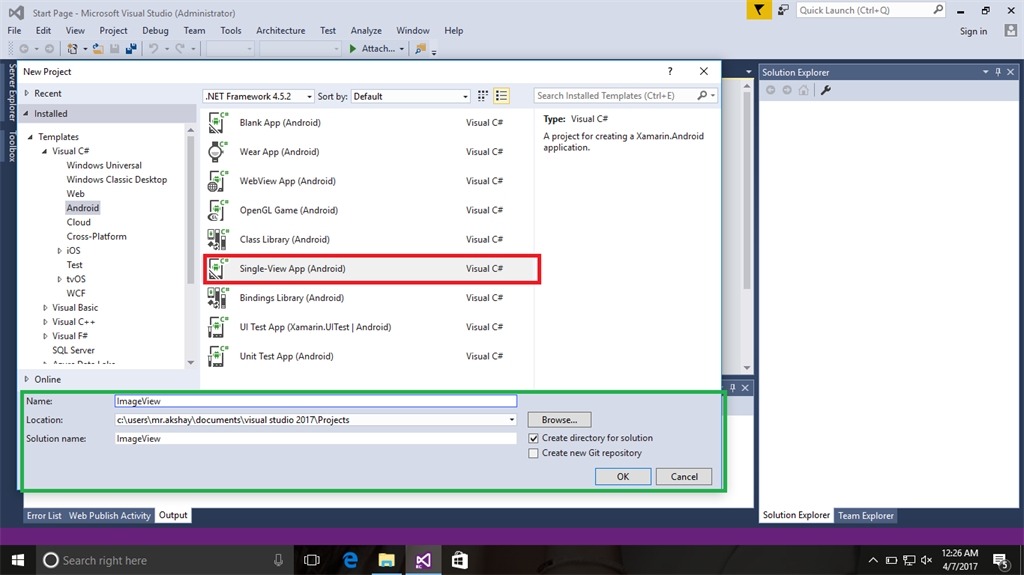Click the Windows Start button
The height and width of the screenshot is (575, 1024).
[x=18, y=560]
